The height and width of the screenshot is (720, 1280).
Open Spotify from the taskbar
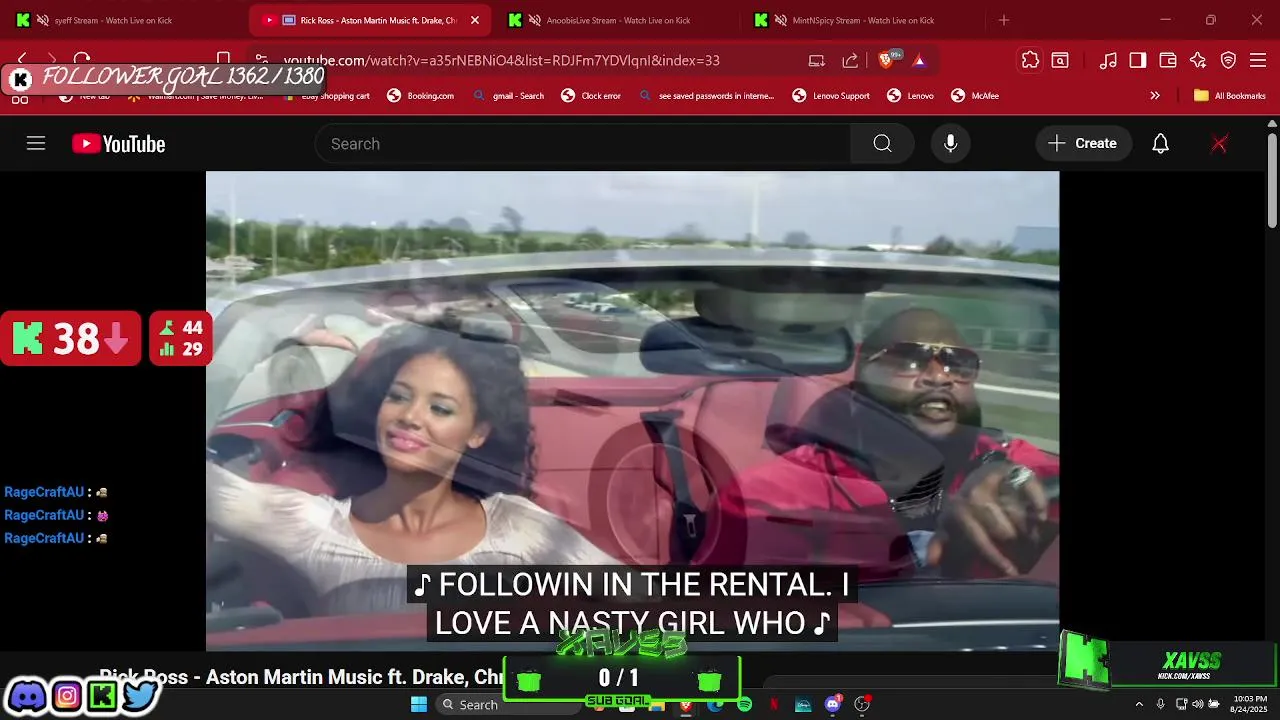click(744, 704)
